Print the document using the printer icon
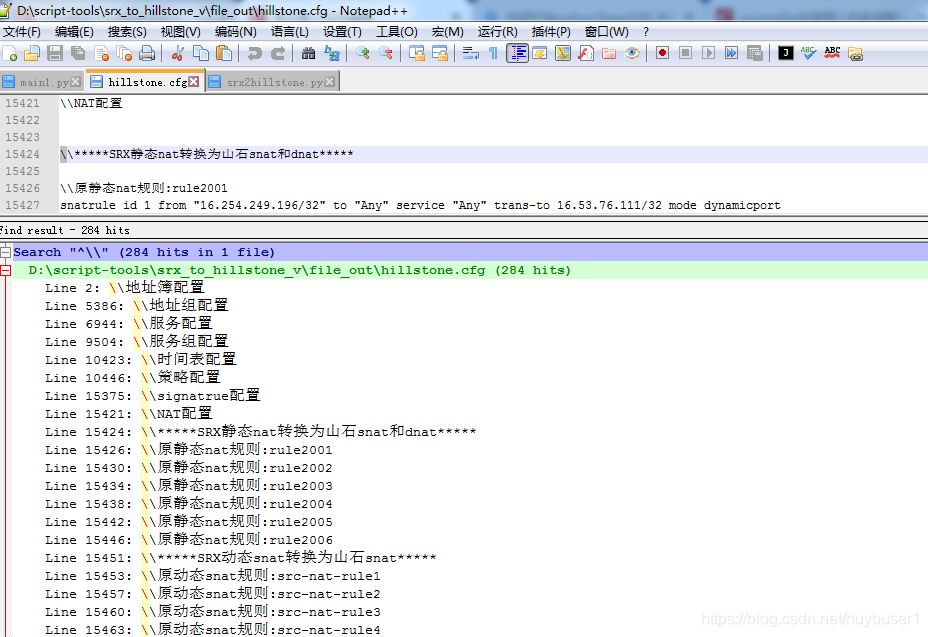Viewport: 928px width, 637px height. point(147,54)
